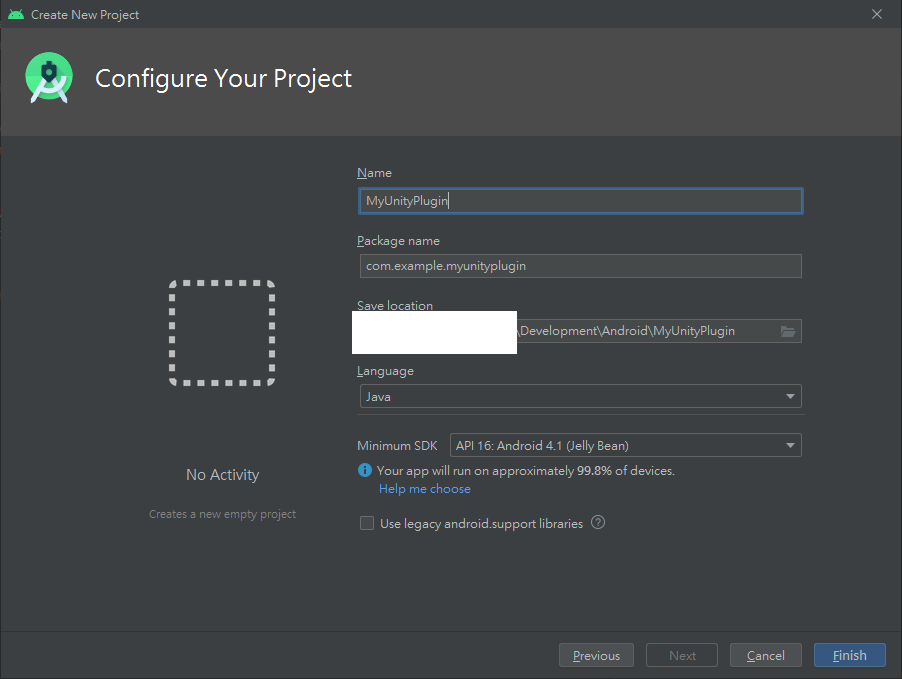This screenshot has width=902, height=679.
Task: Click the info icon beside device coverage
Action: pos(365,470)
